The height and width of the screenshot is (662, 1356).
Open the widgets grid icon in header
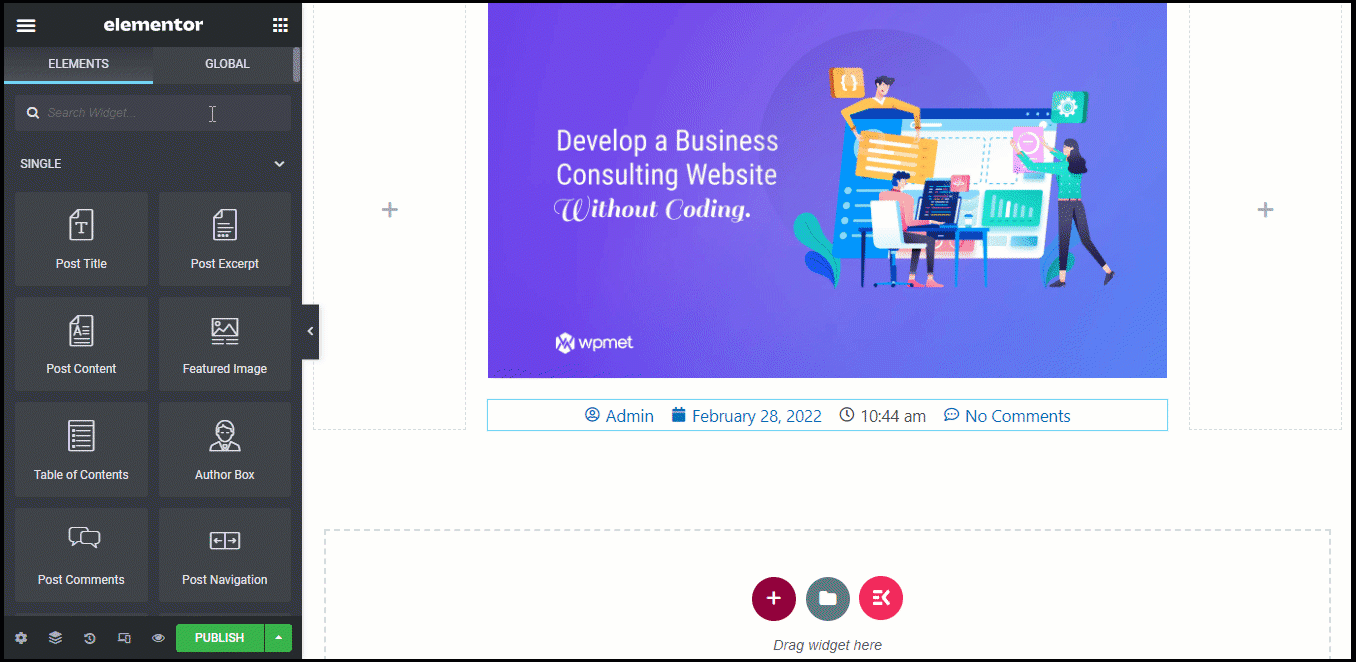(x=280, y=25)
